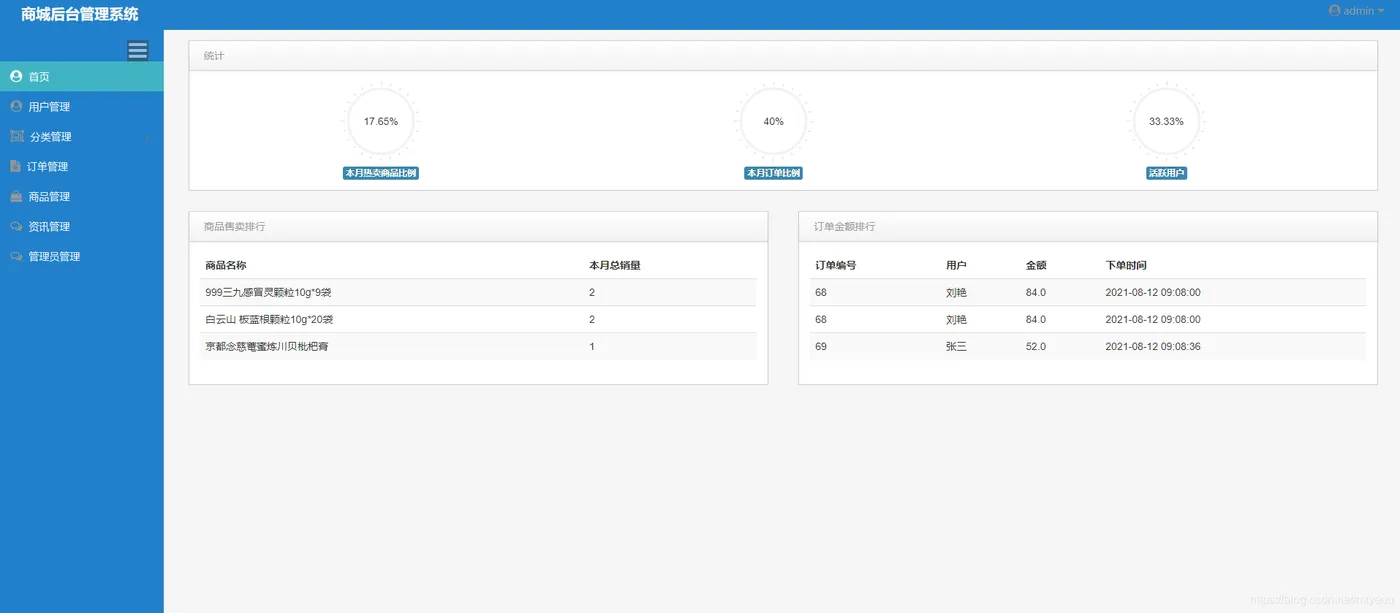Viewport: 1400px width, 613px height.
Task: Select the 999三九感冒灵颗粒10g*9袋 row
Action: (x=478, y=292)
